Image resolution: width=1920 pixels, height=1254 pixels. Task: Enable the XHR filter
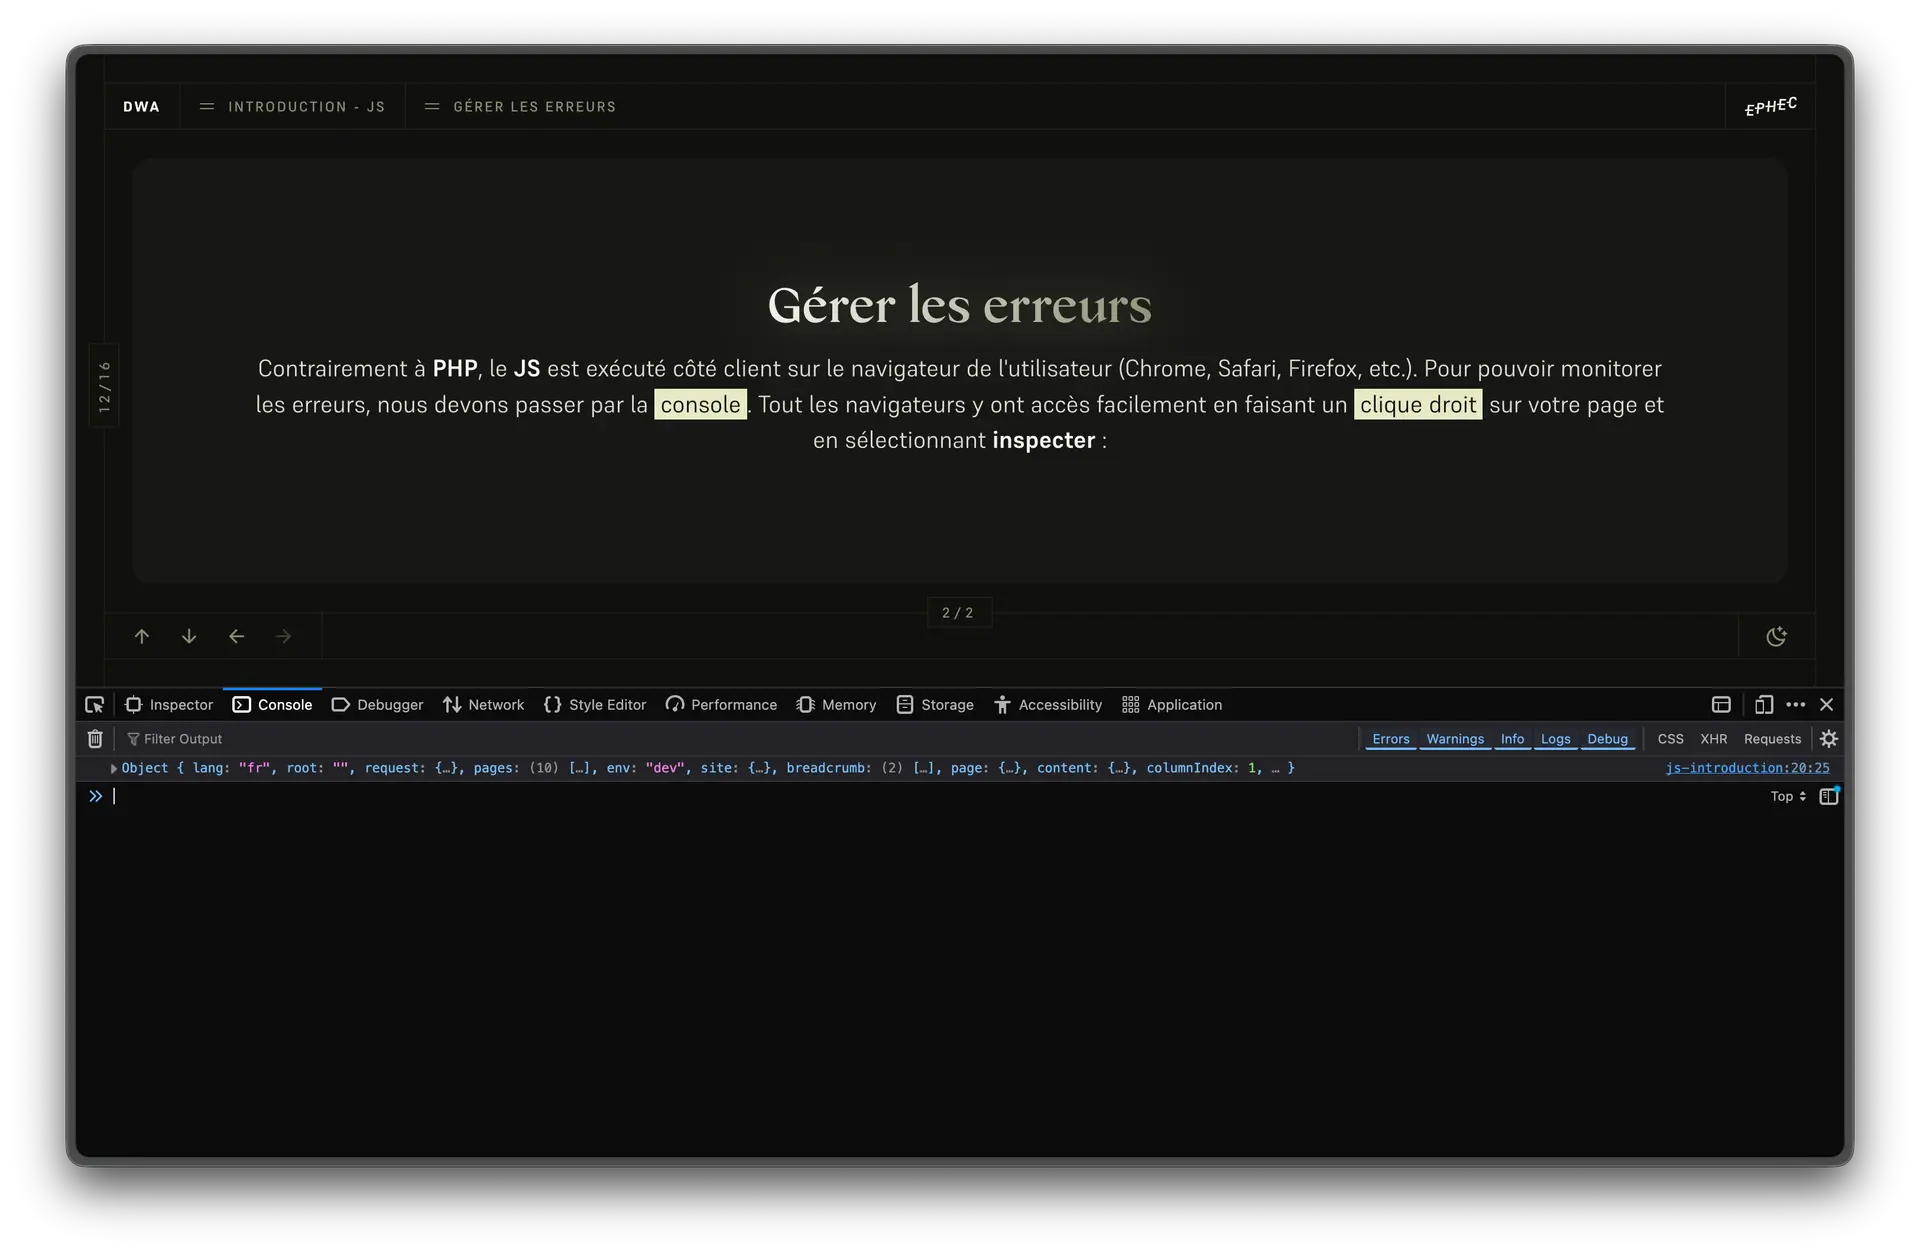1713,739
